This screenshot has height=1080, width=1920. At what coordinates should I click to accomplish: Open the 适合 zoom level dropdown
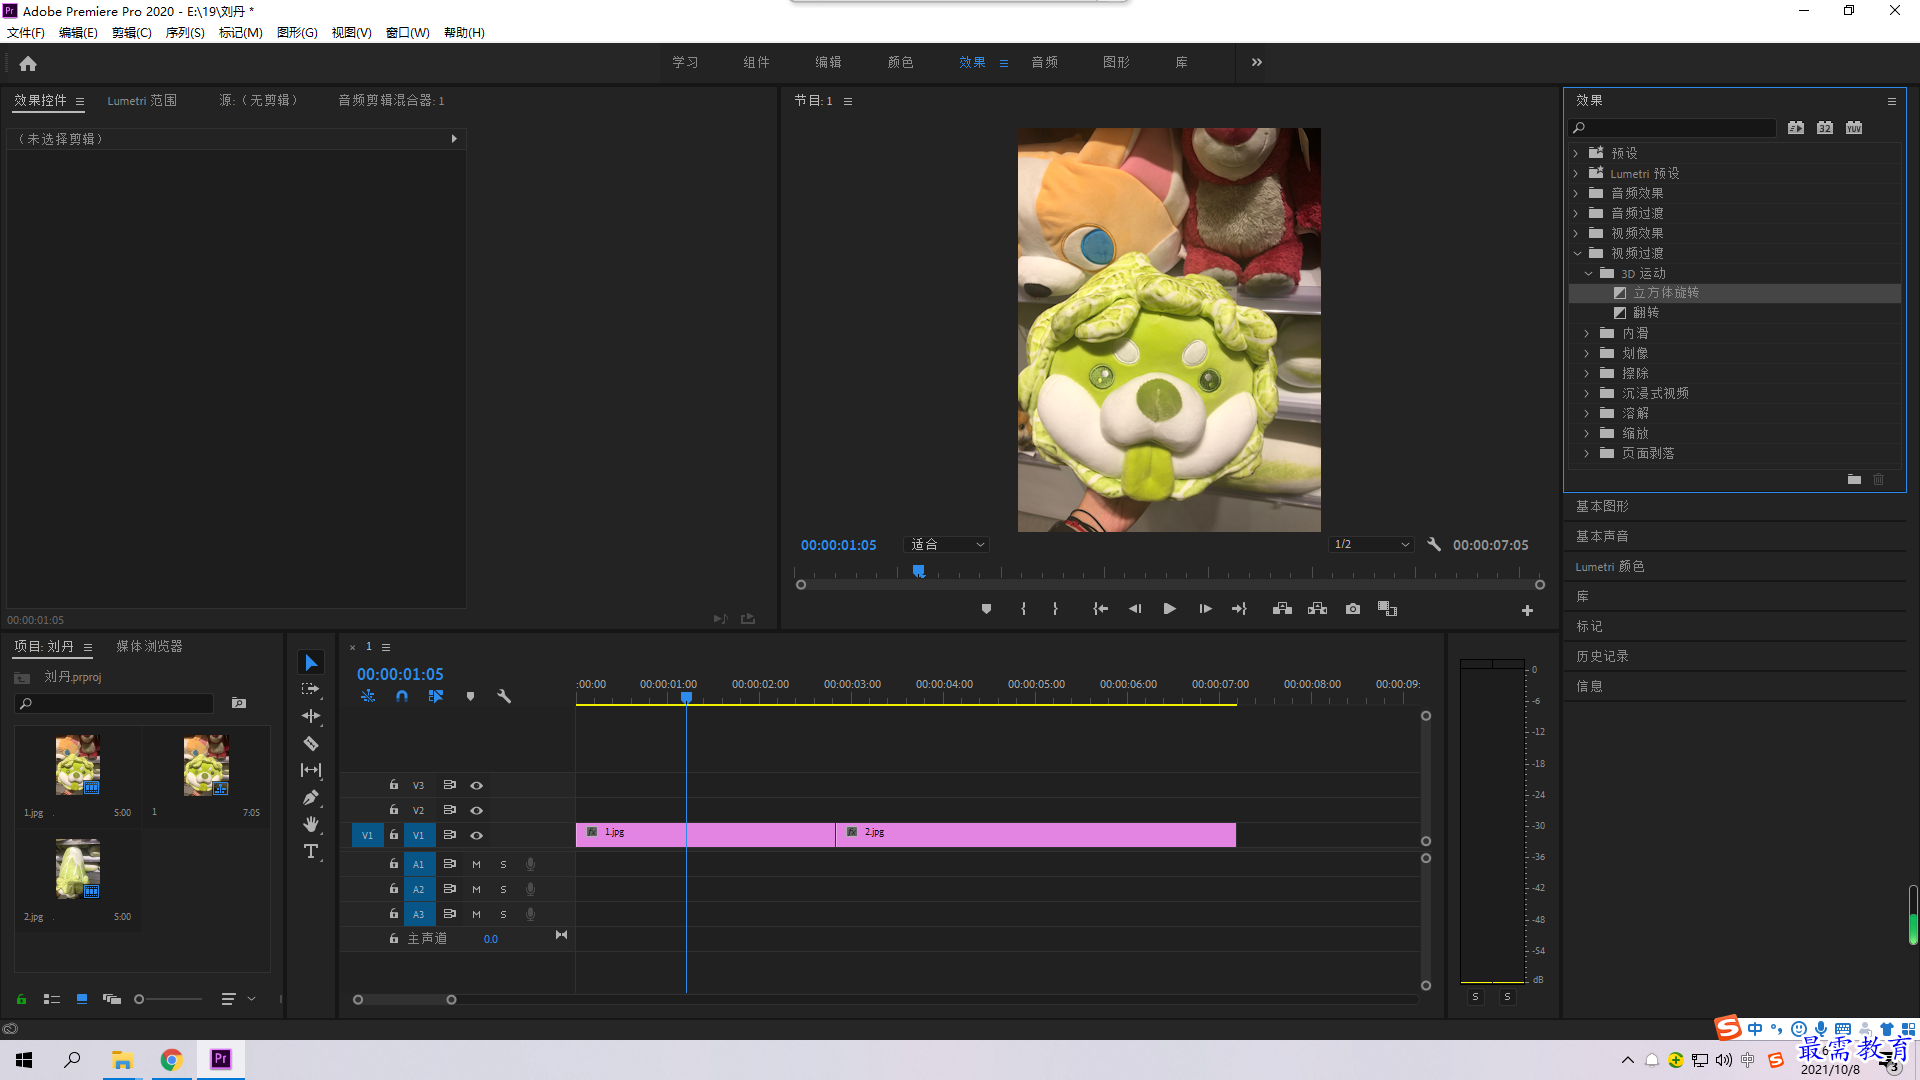point(947,545)
